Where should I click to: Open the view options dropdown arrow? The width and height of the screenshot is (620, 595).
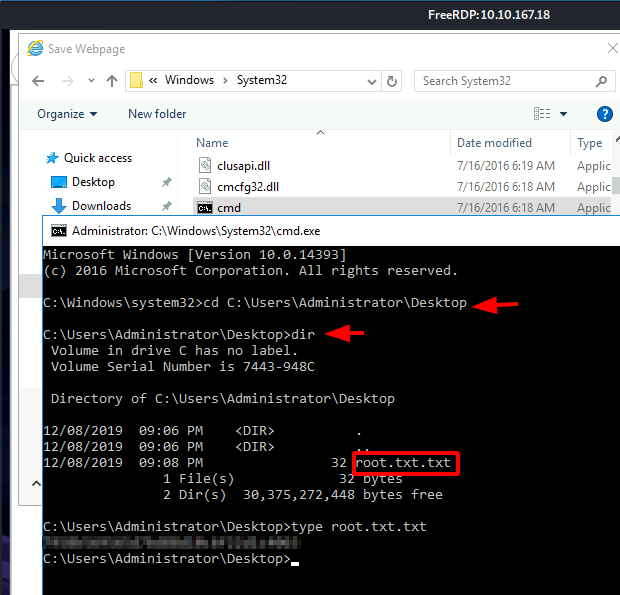coord(563,114)
